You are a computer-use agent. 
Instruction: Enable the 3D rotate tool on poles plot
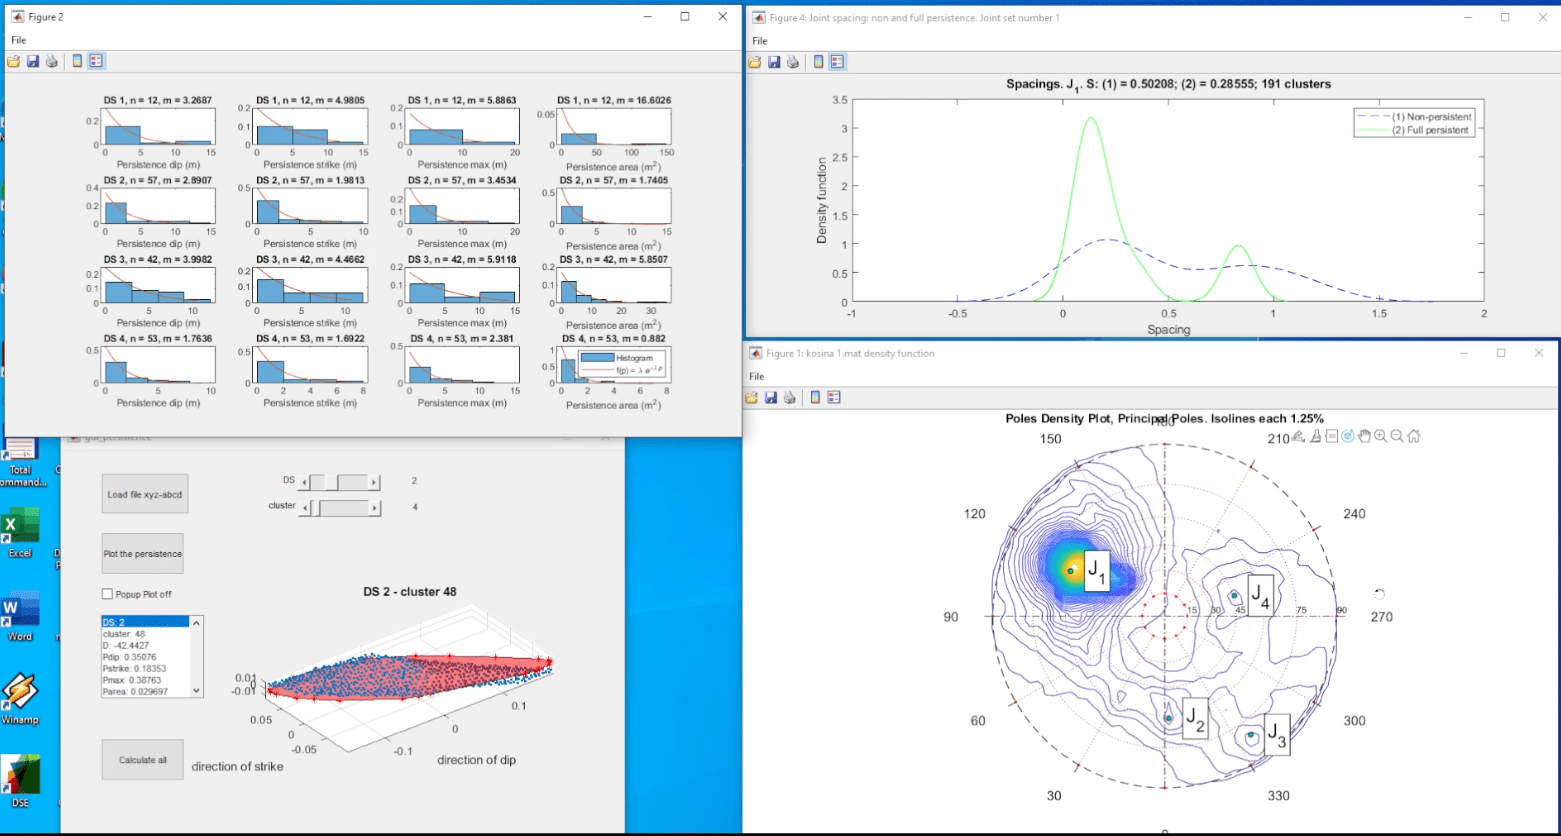point(1347,436)
